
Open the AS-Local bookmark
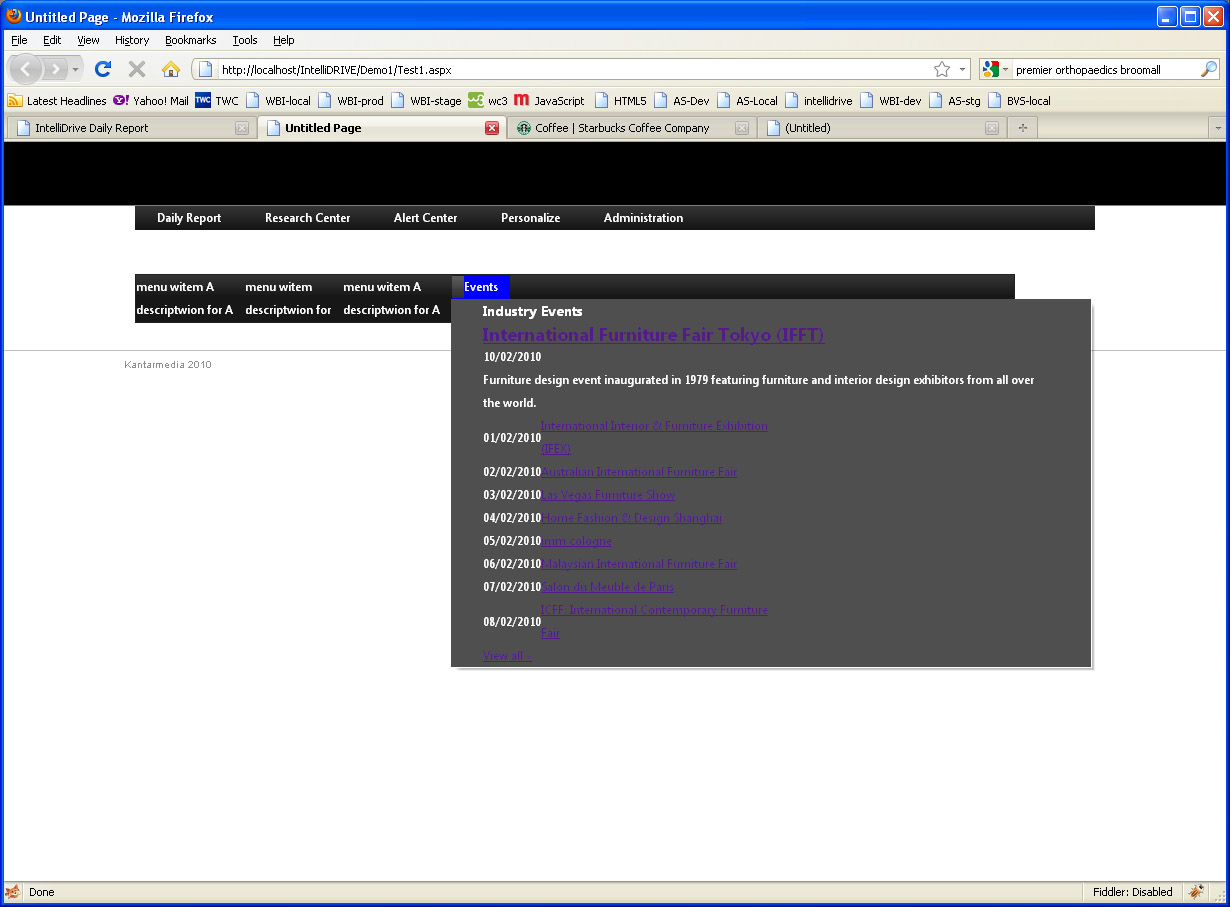pos(748,100)
